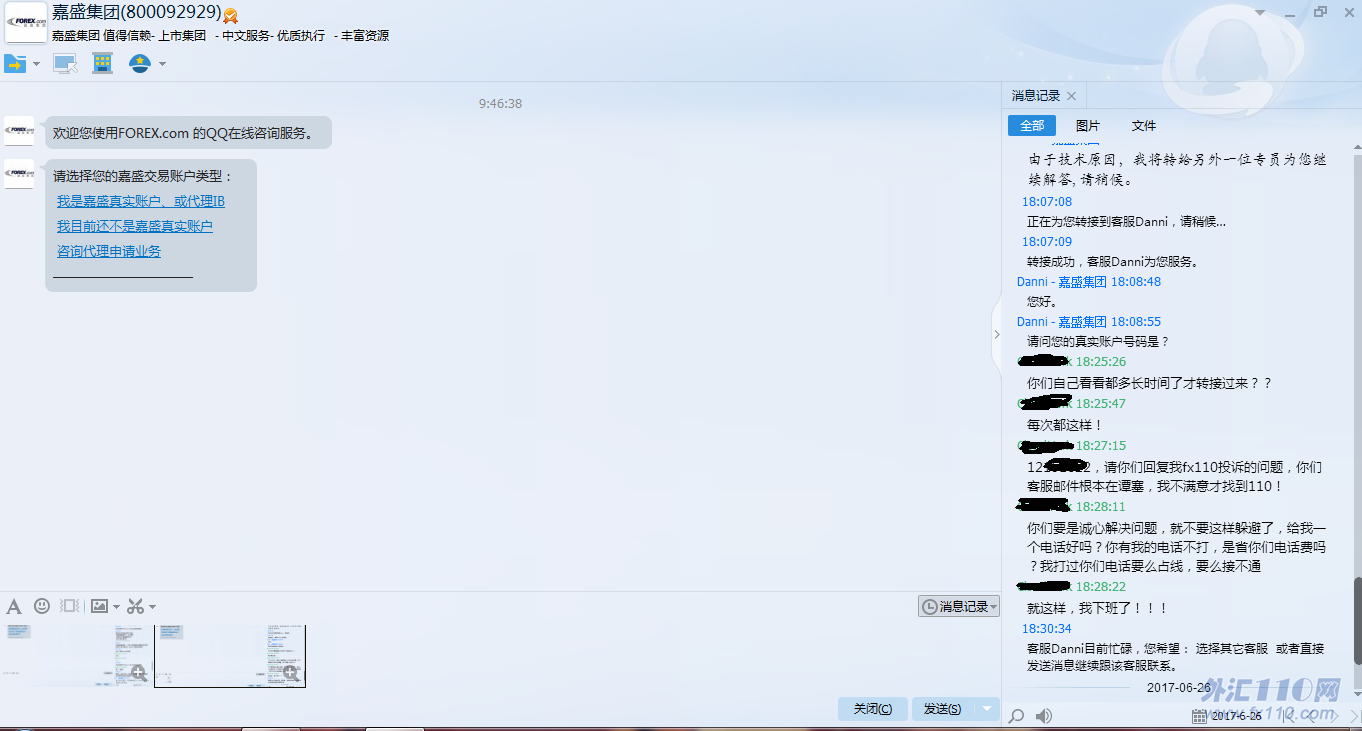This screenshot has width=1362, height=731.
Task: Expand the police cap icon dropdown arrow
Action: click(x=162, y=64)
